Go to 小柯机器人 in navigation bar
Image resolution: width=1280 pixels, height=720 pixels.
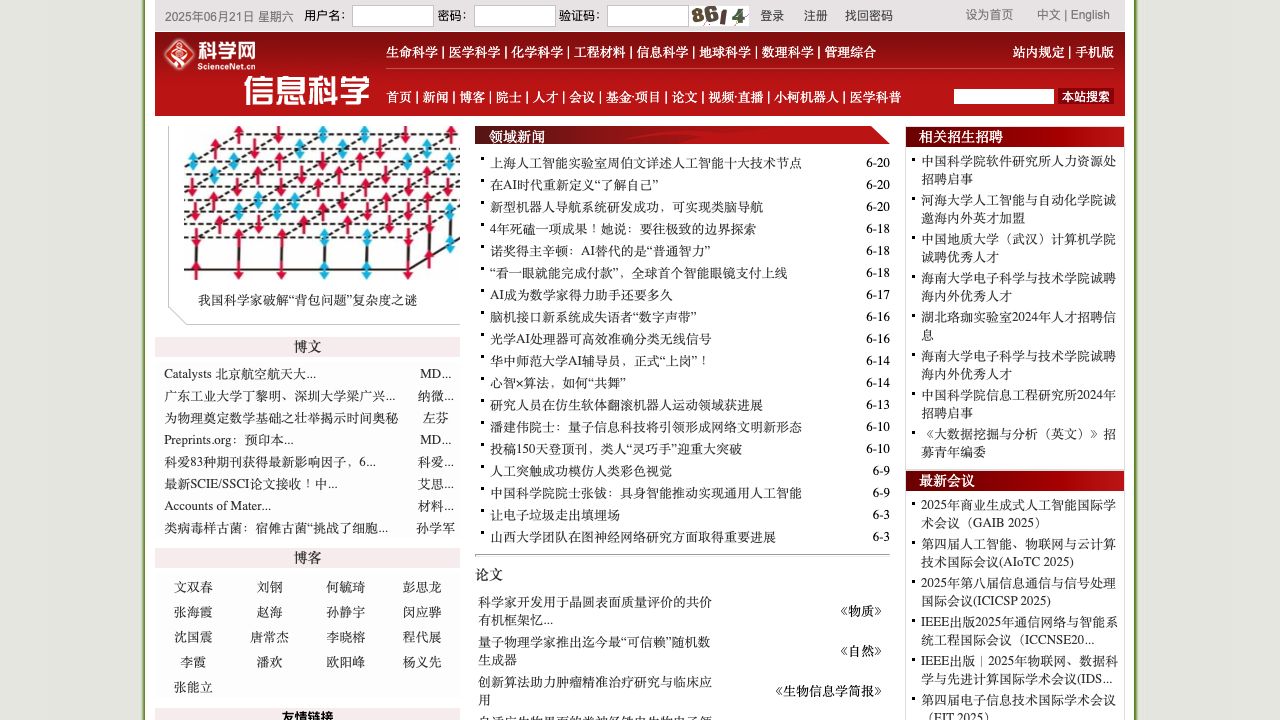(806, 97)
